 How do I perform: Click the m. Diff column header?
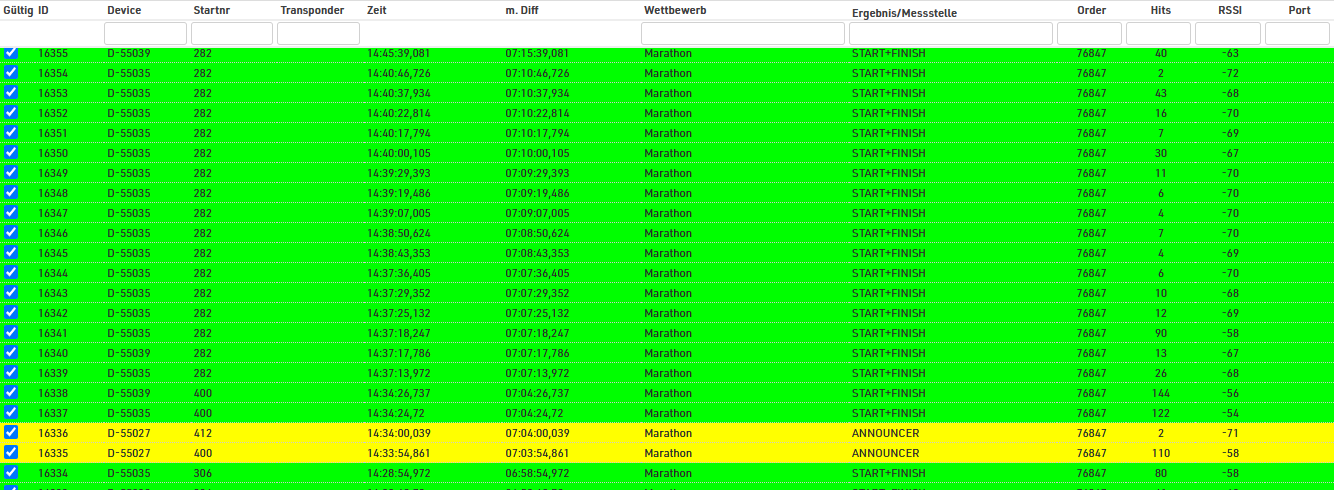tap(522, 10)
